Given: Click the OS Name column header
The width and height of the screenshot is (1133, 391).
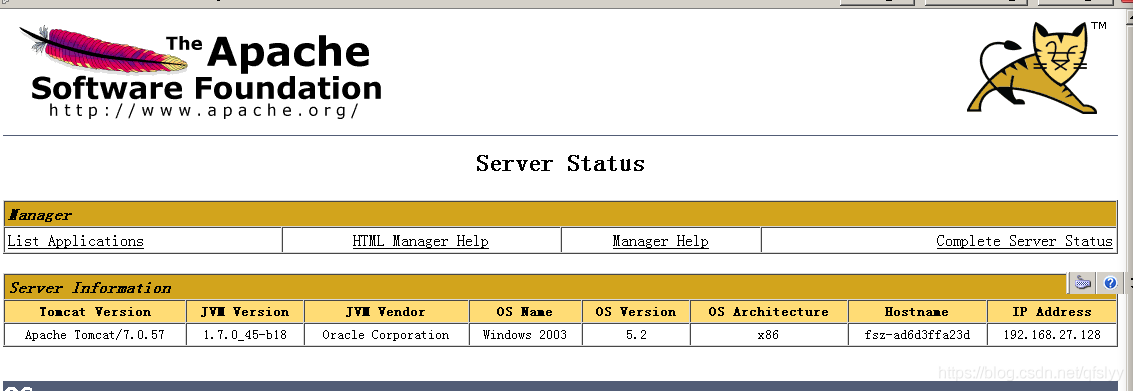Looking at the screenshot, I should pyautogui.click(x=525, y=311).
